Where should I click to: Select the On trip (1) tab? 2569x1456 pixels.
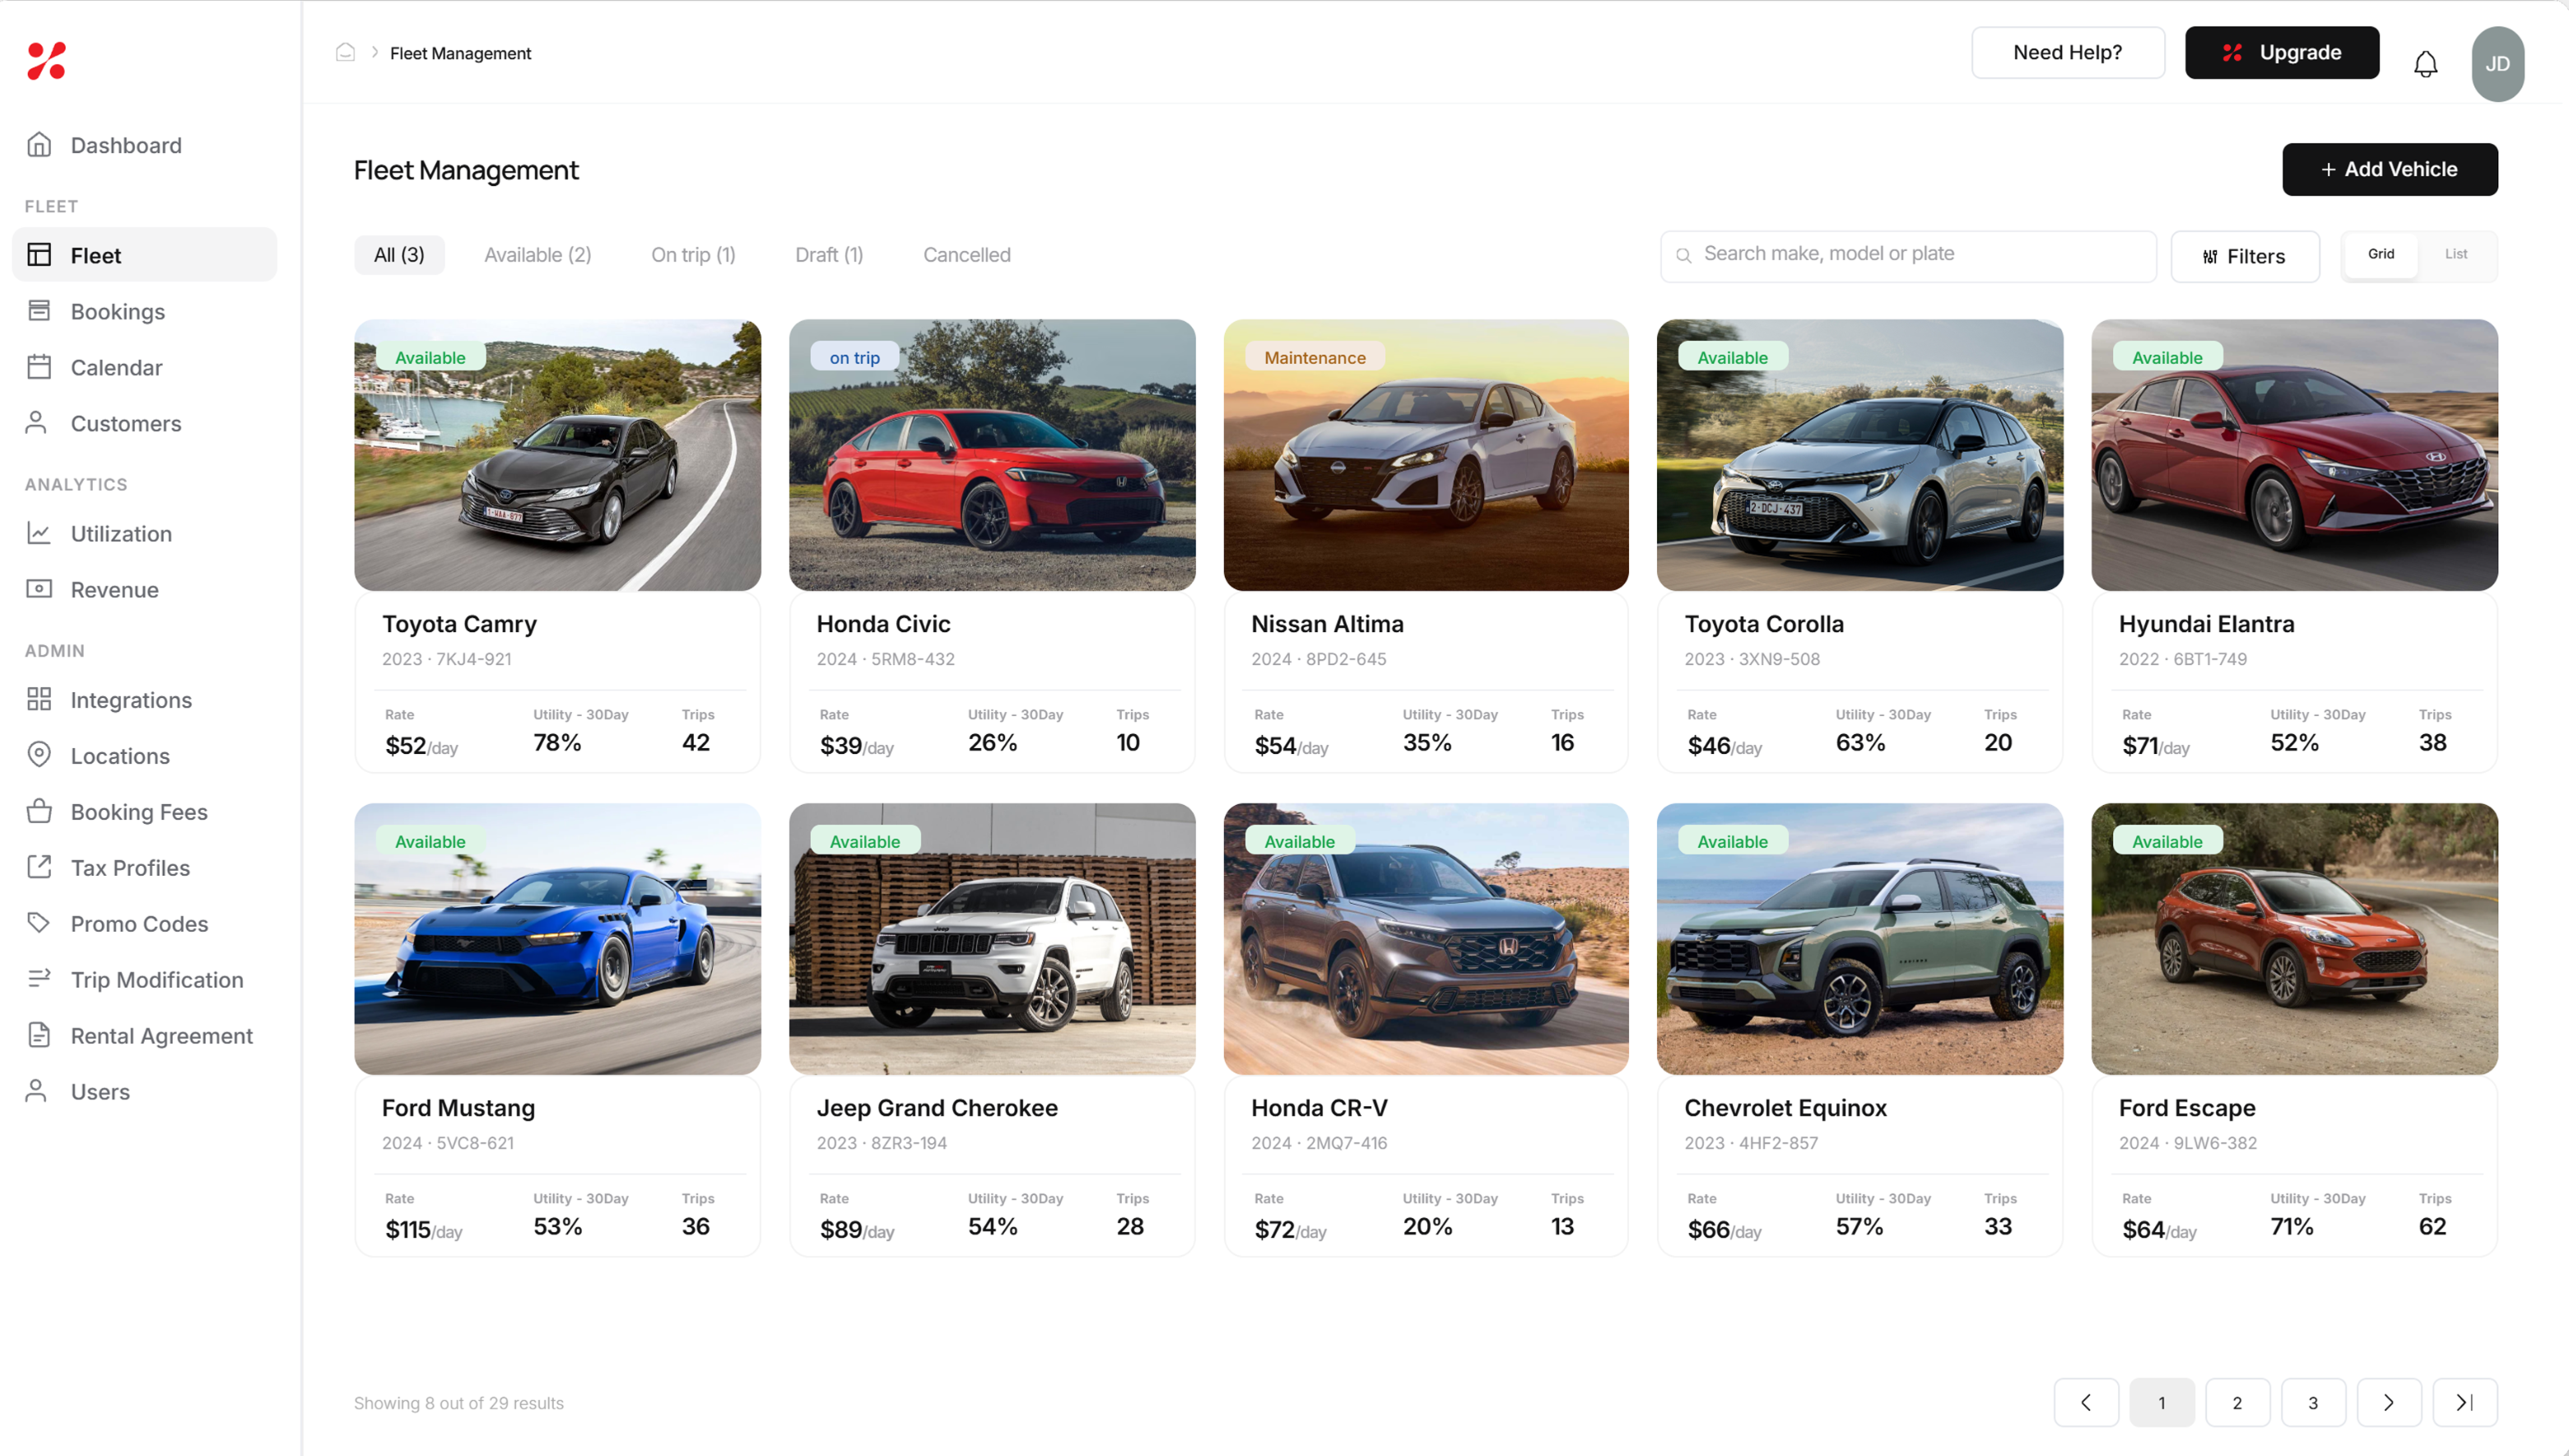tap(693, 255)
